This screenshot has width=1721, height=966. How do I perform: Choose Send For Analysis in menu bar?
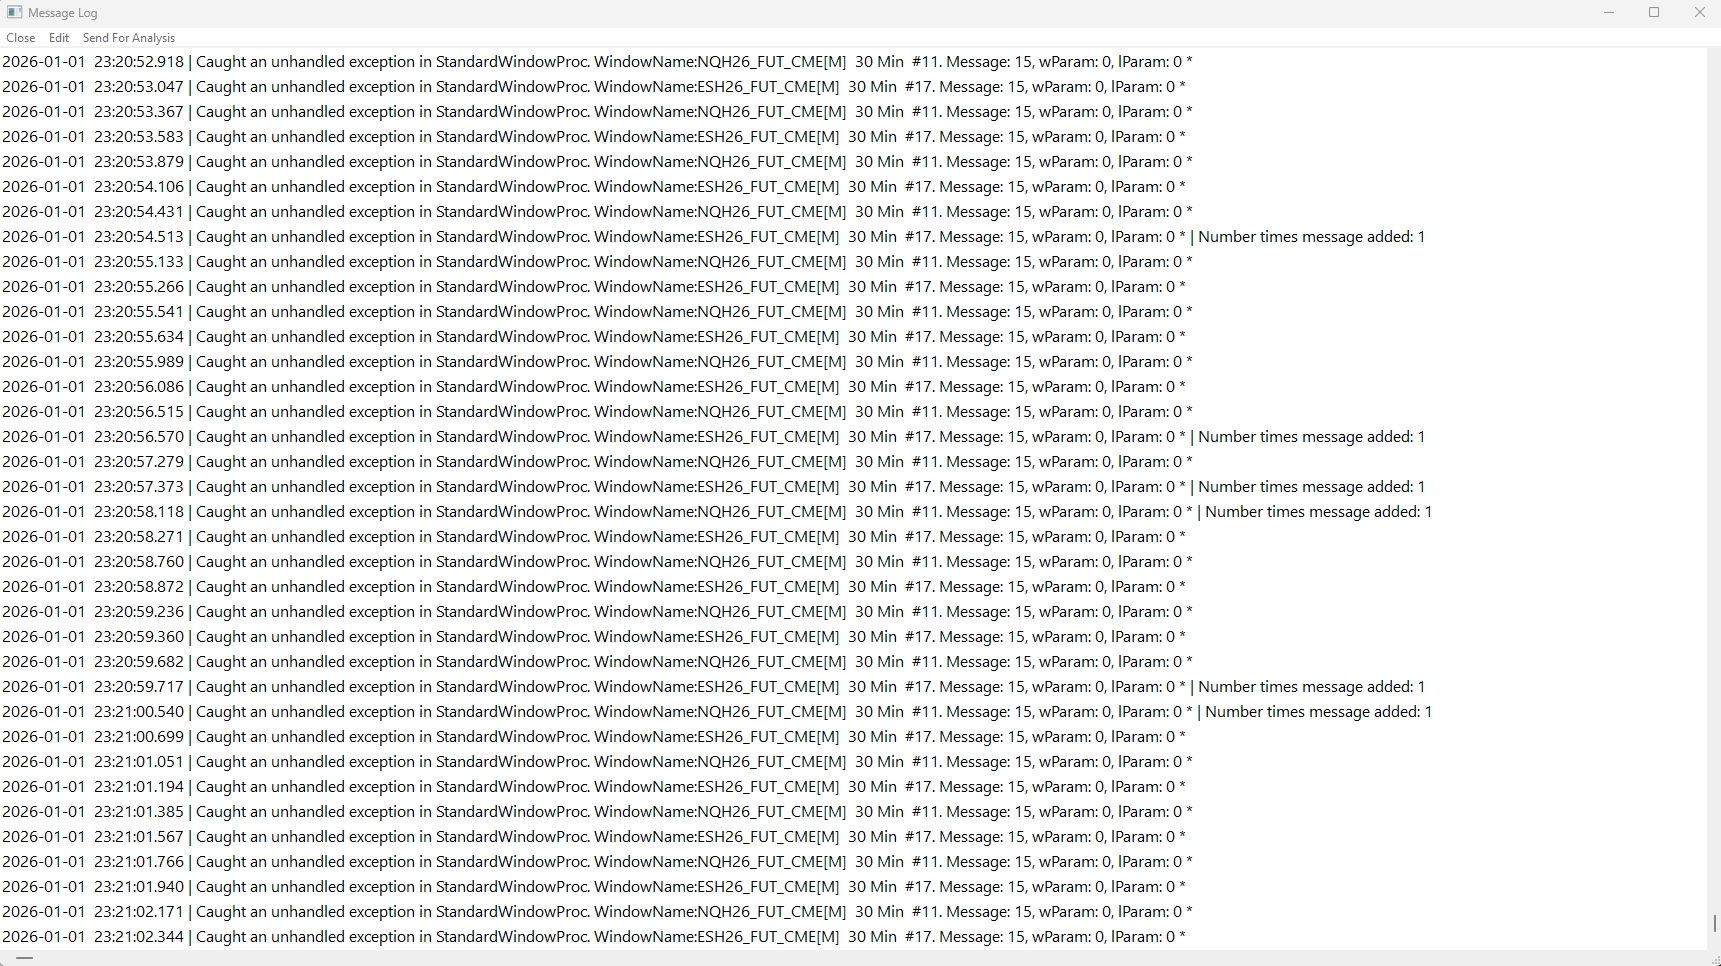point(128,38)
